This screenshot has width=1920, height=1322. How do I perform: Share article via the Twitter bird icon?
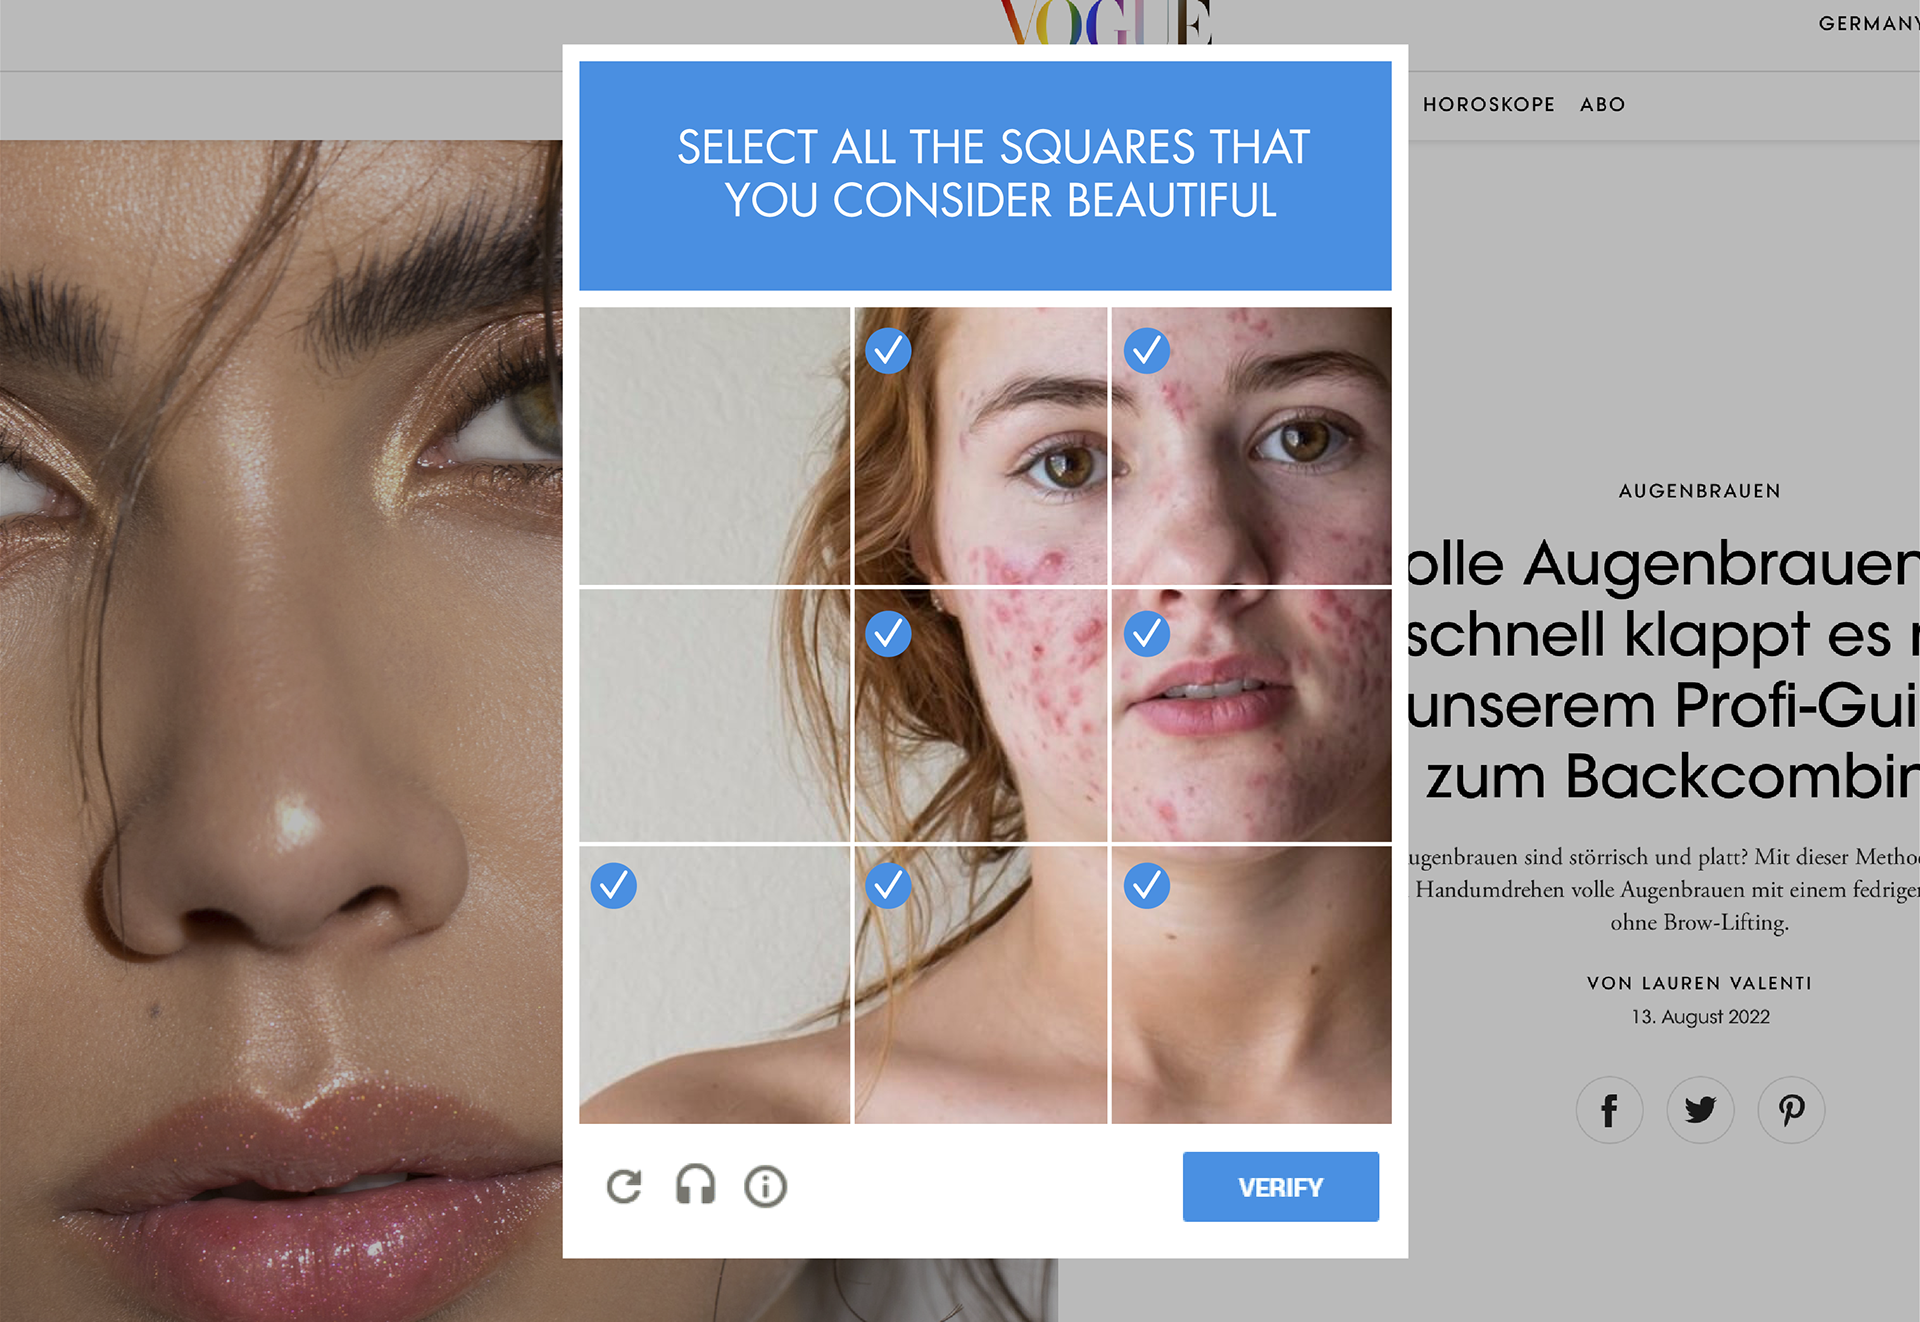click(x=1700, y=1110)
